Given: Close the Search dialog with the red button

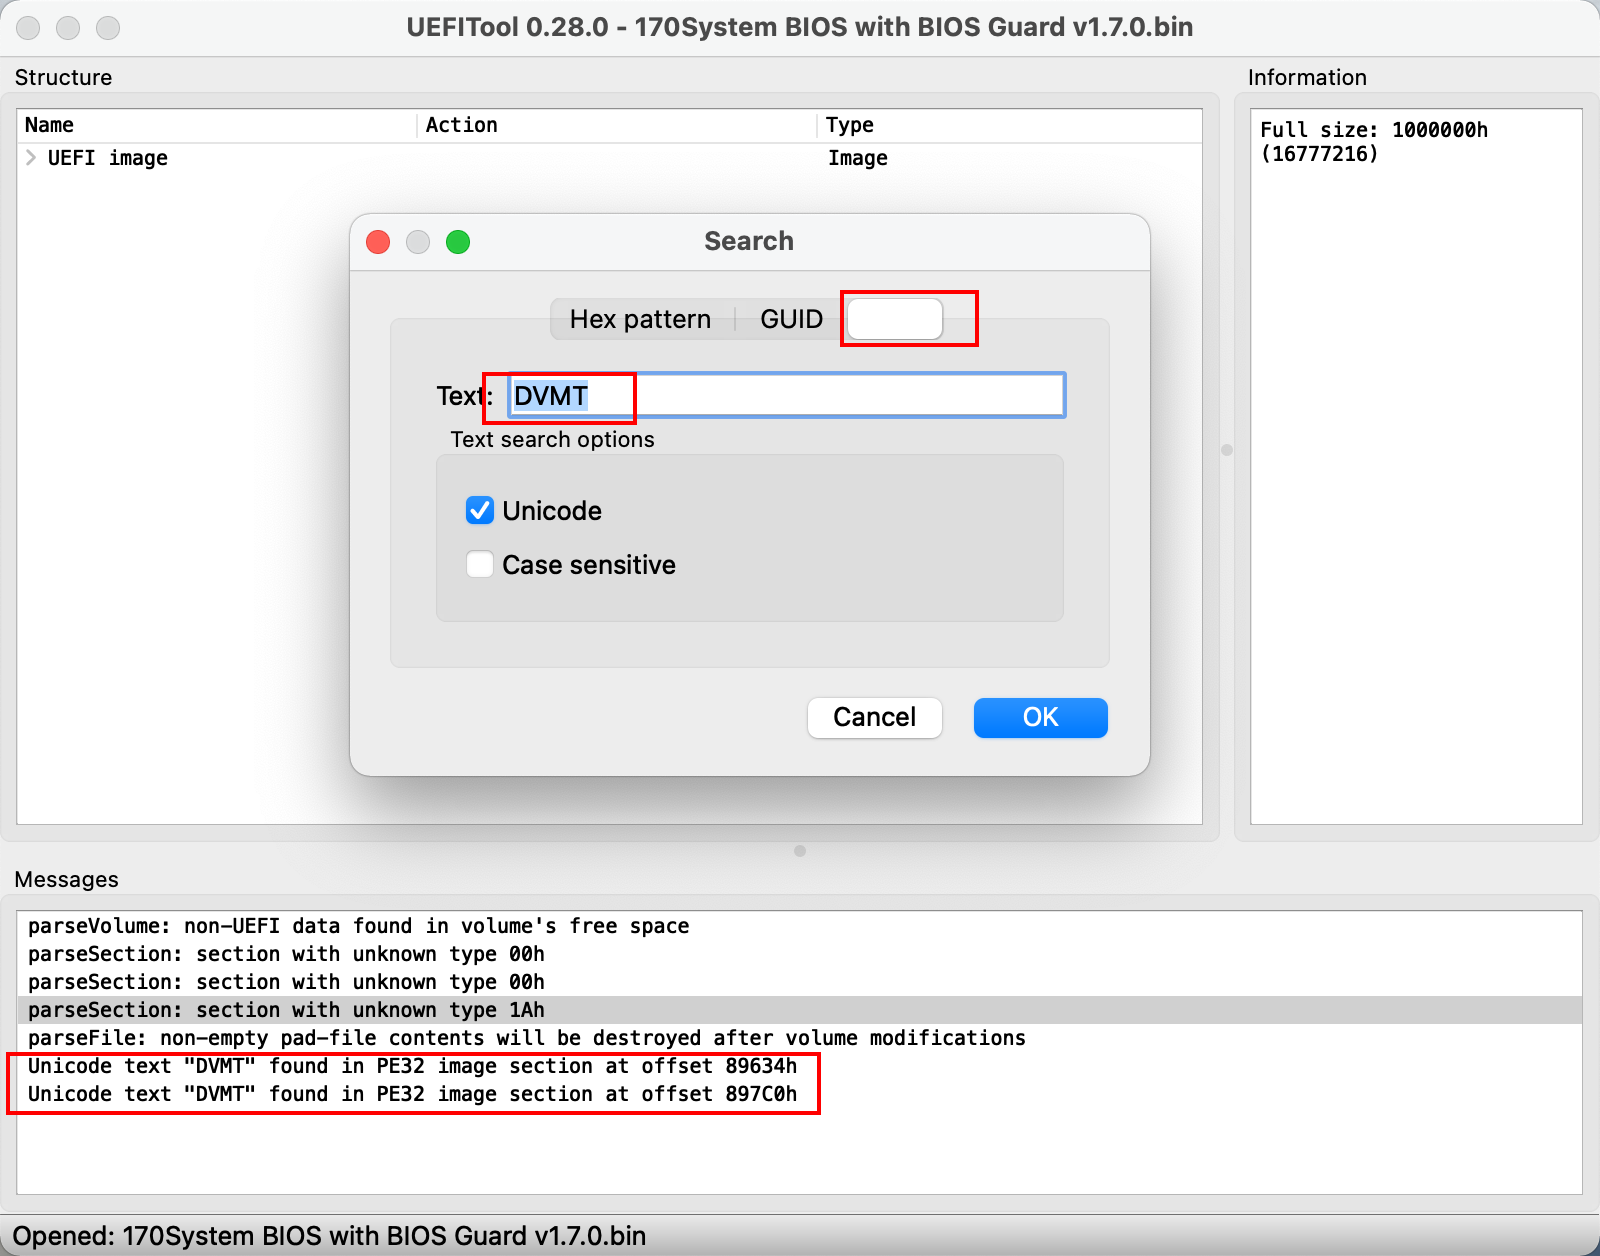Looking at the screenshot, I should pos(378,242).
